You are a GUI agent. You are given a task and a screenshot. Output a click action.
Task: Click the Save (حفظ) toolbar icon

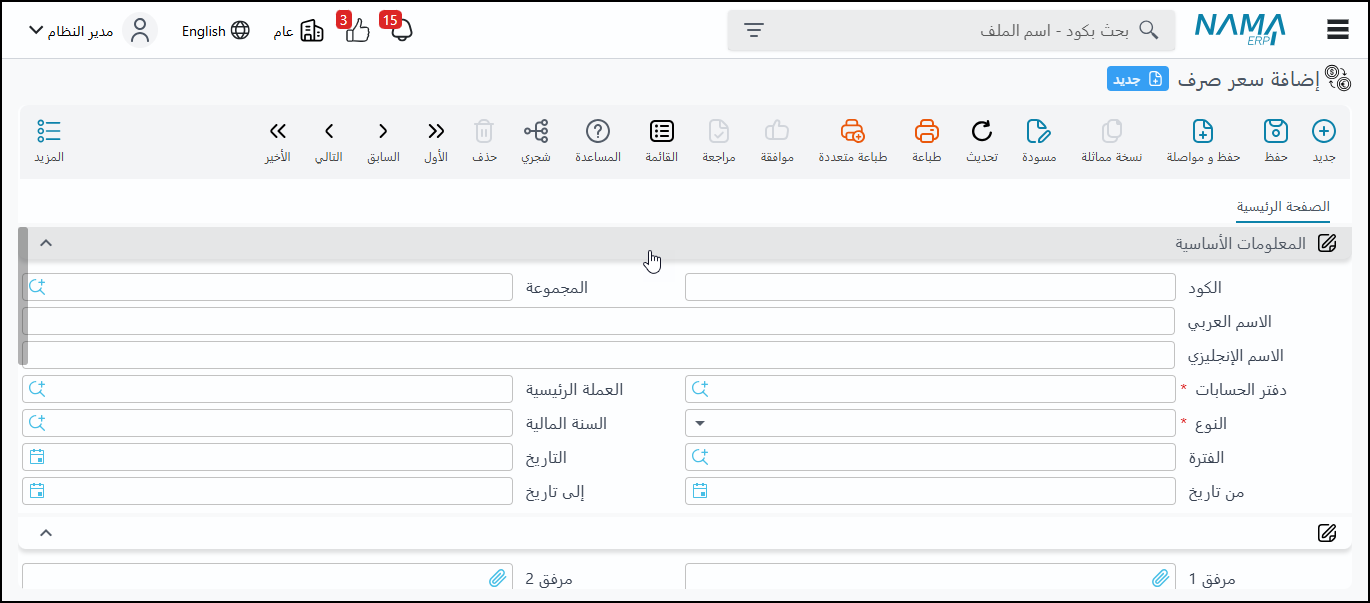coord(1275,132)
